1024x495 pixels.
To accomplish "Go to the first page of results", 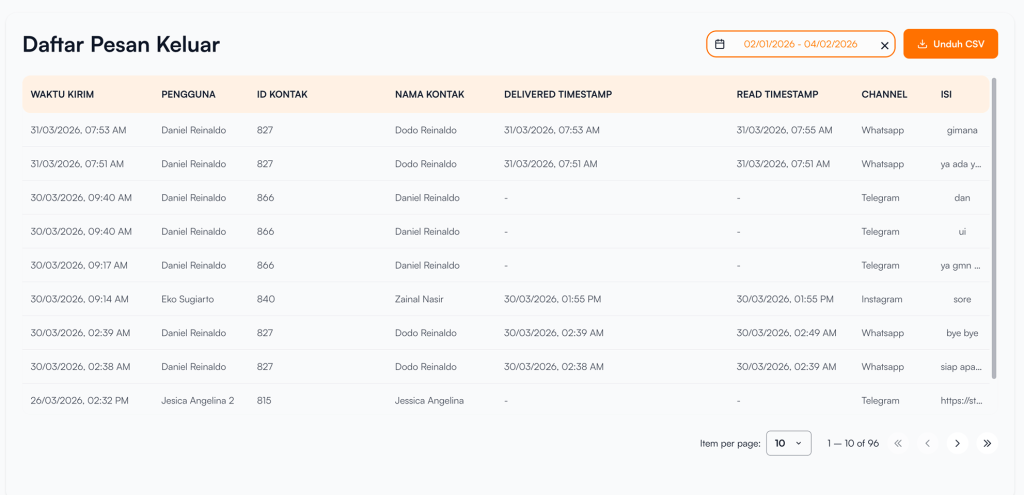I will pyautogui.click(x=898, y=443).
